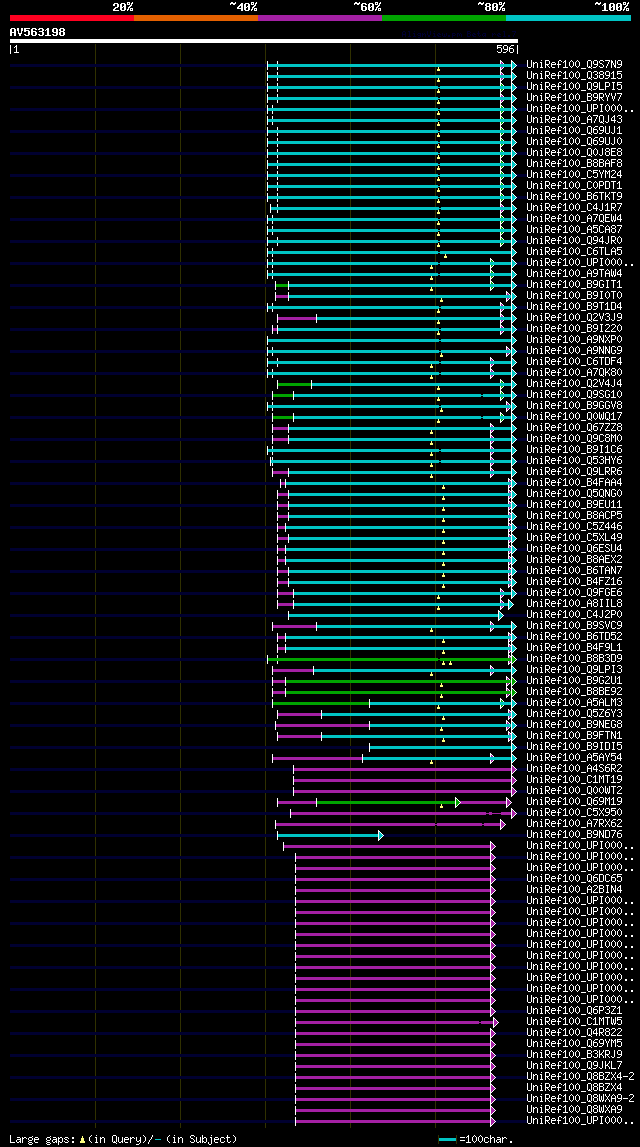Viewport: 640px width, 1147px height.
Task: Click the UniRef100_Q53HY6 entry
Action: pyautogui.click(x=574, y=460)
